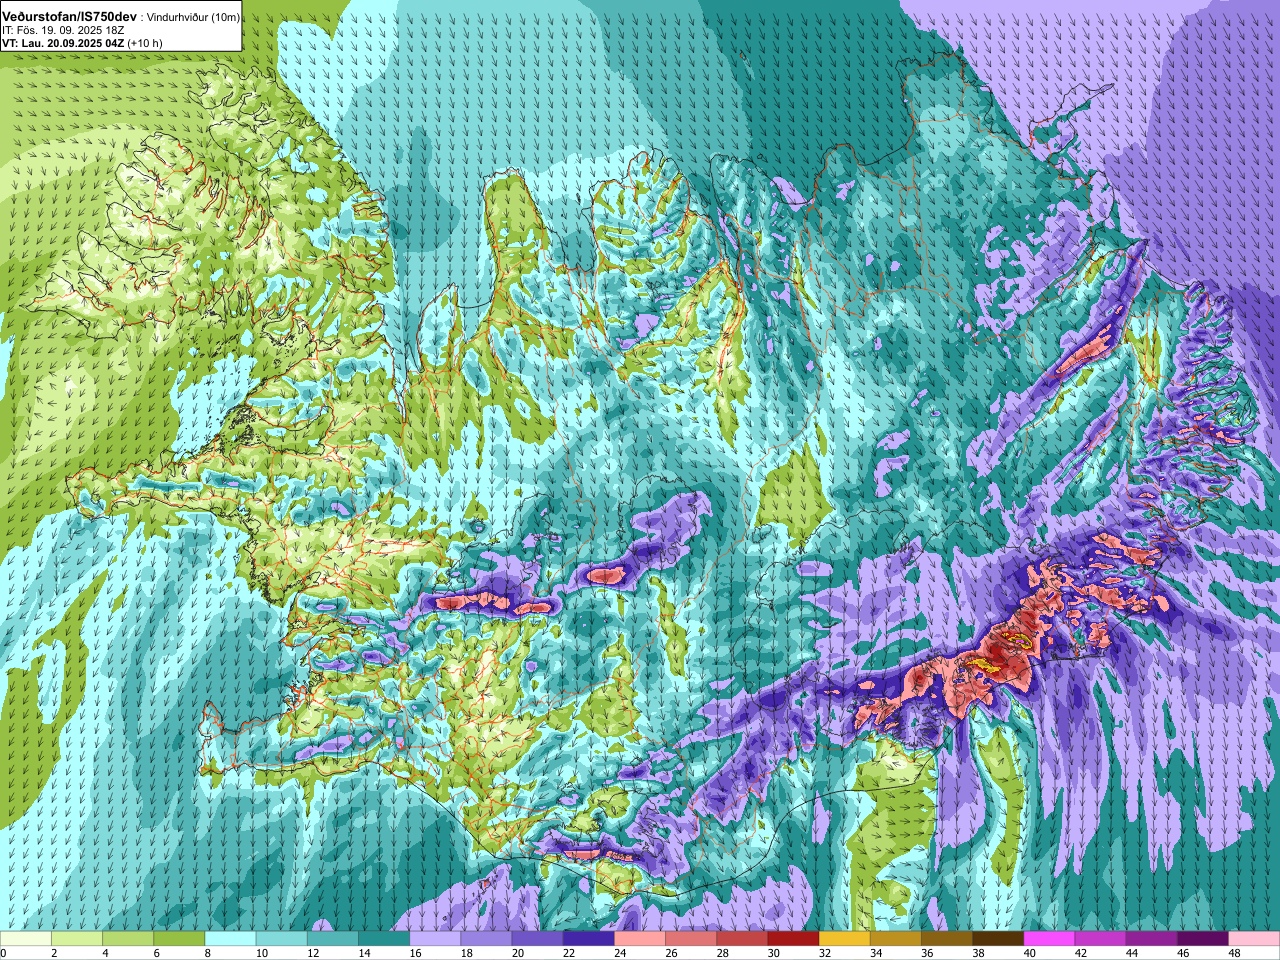Click the legend swatch for 26–28 m/s
Viewport: 1280px width, 960px height.
tap(690, 939)
